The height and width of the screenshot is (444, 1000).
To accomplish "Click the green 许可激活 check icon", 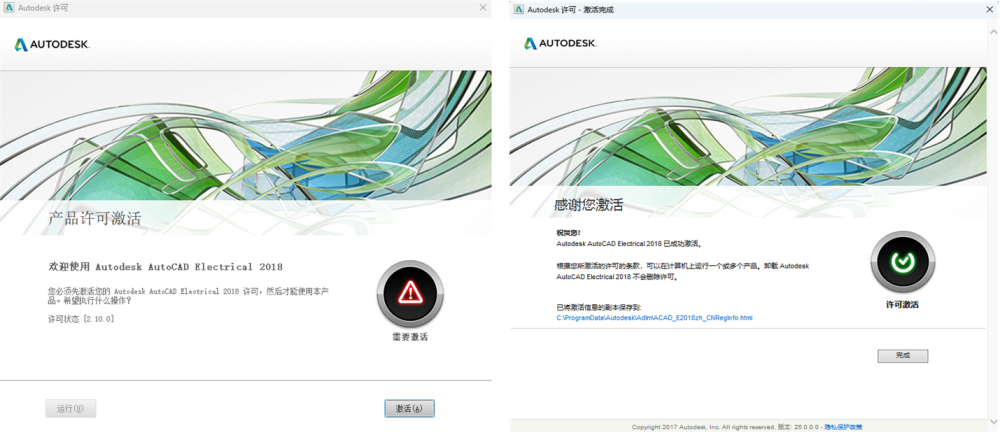I will point(902,262).
